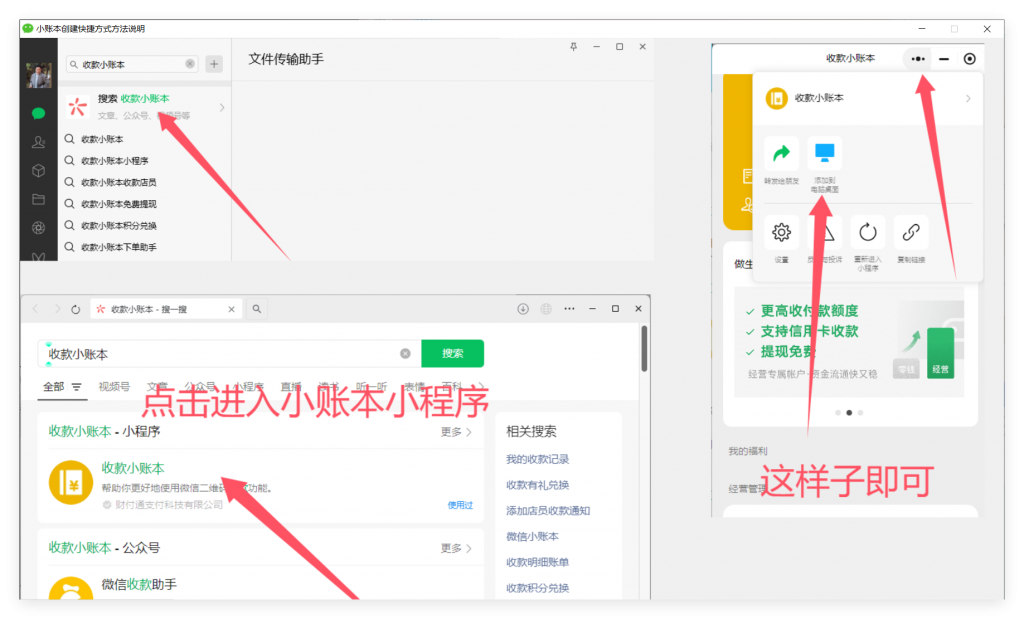Image resolution: width=1024 pixels, height=619 pixels.
Task: Expand search results via the right arrow chevron
Action: point(224,105)
